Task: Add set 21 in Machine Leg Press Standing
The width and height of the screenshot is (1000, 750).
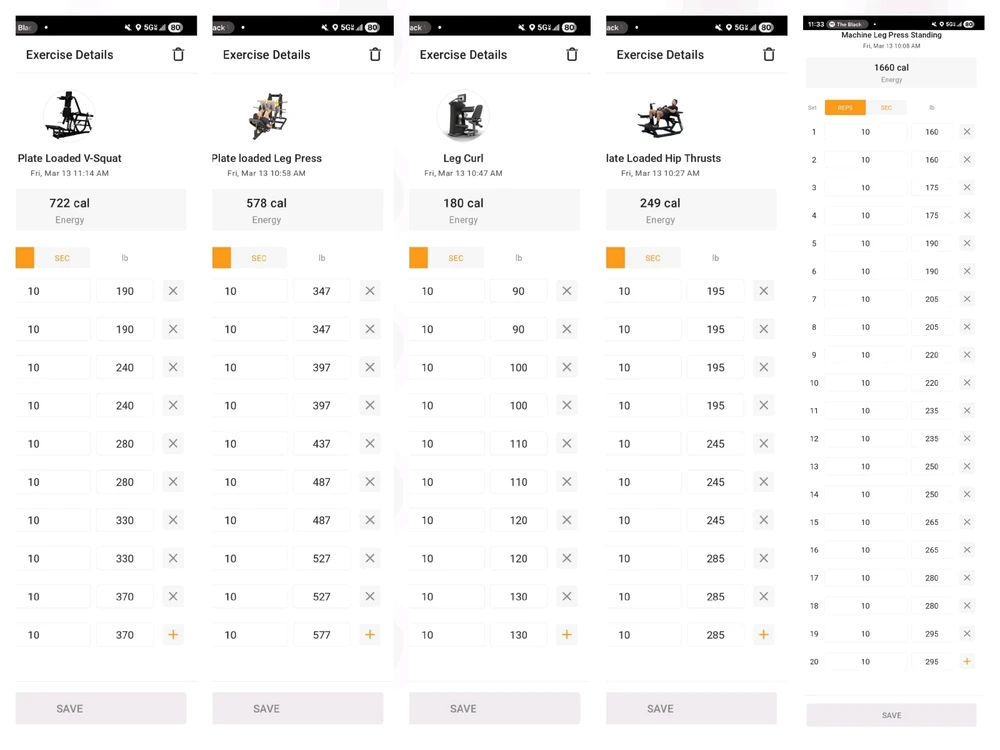Action: [x=967, y=662]
